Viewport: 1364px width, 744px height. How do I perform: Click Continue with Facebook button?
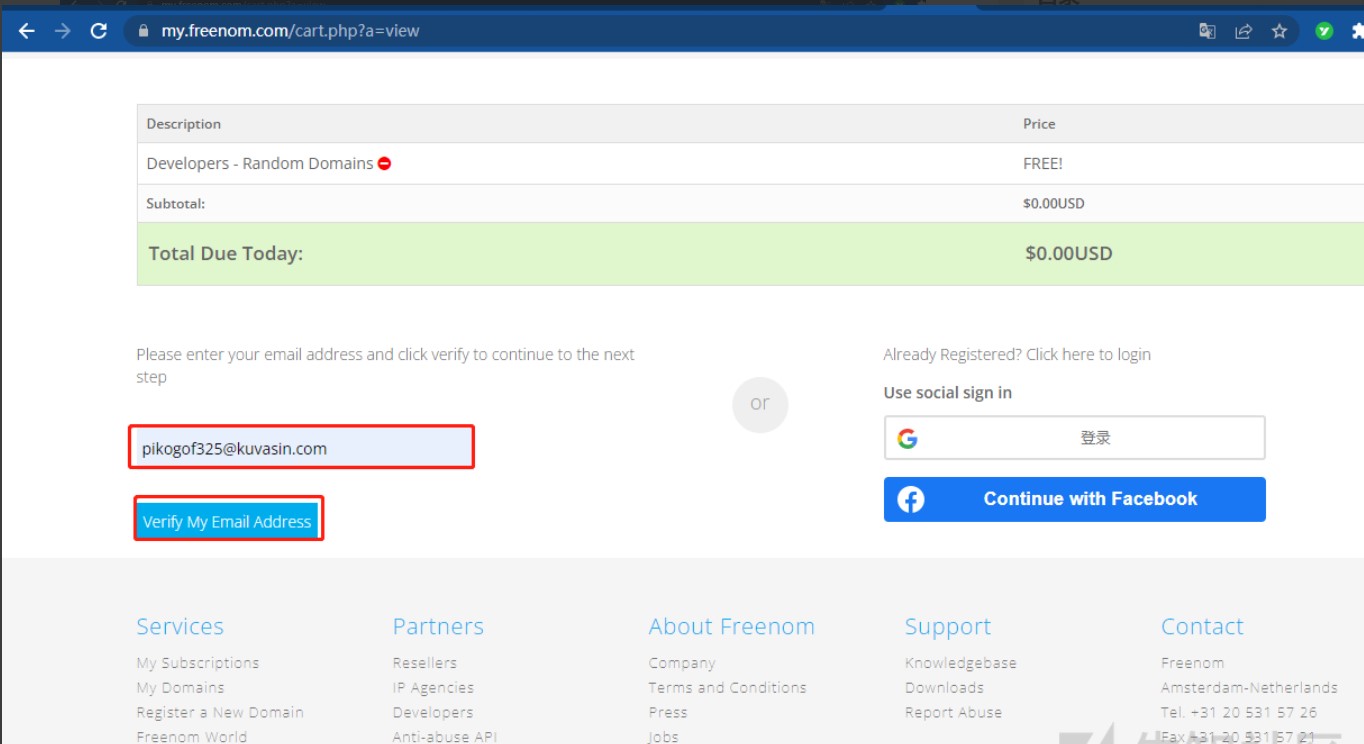(1074, 499)
